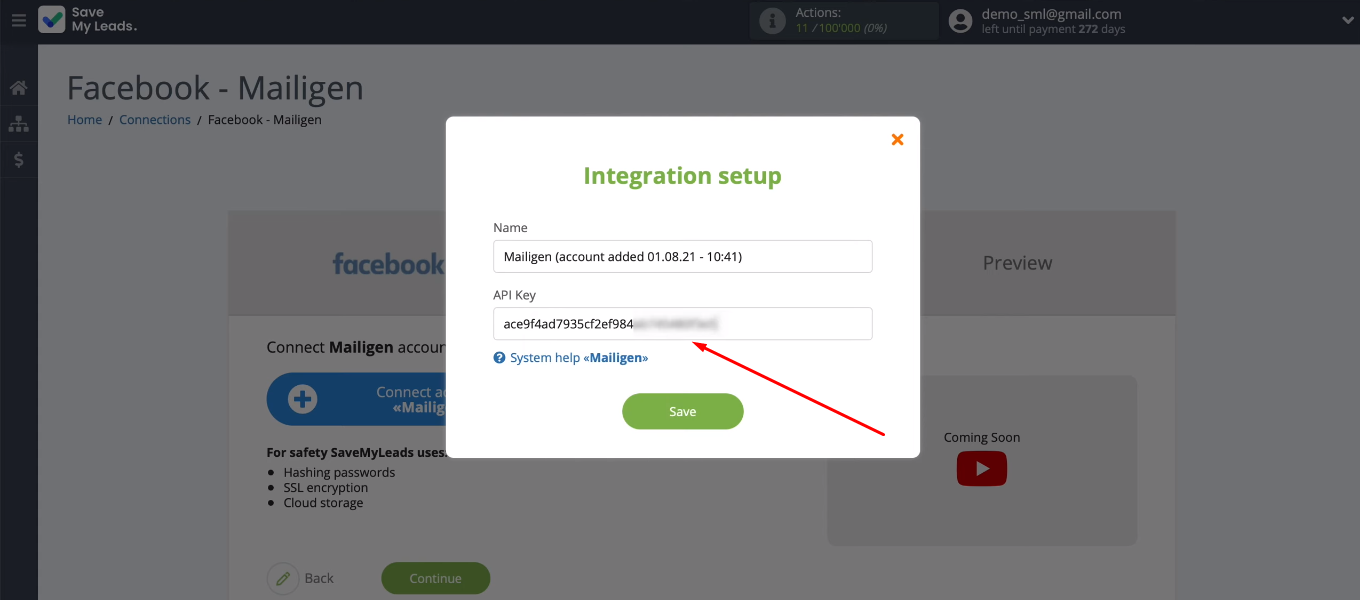The width and height of the screenshot is (1360, 600).
Task: Click Facebook - Mailigen page heading
Action: tap(215, 89)
